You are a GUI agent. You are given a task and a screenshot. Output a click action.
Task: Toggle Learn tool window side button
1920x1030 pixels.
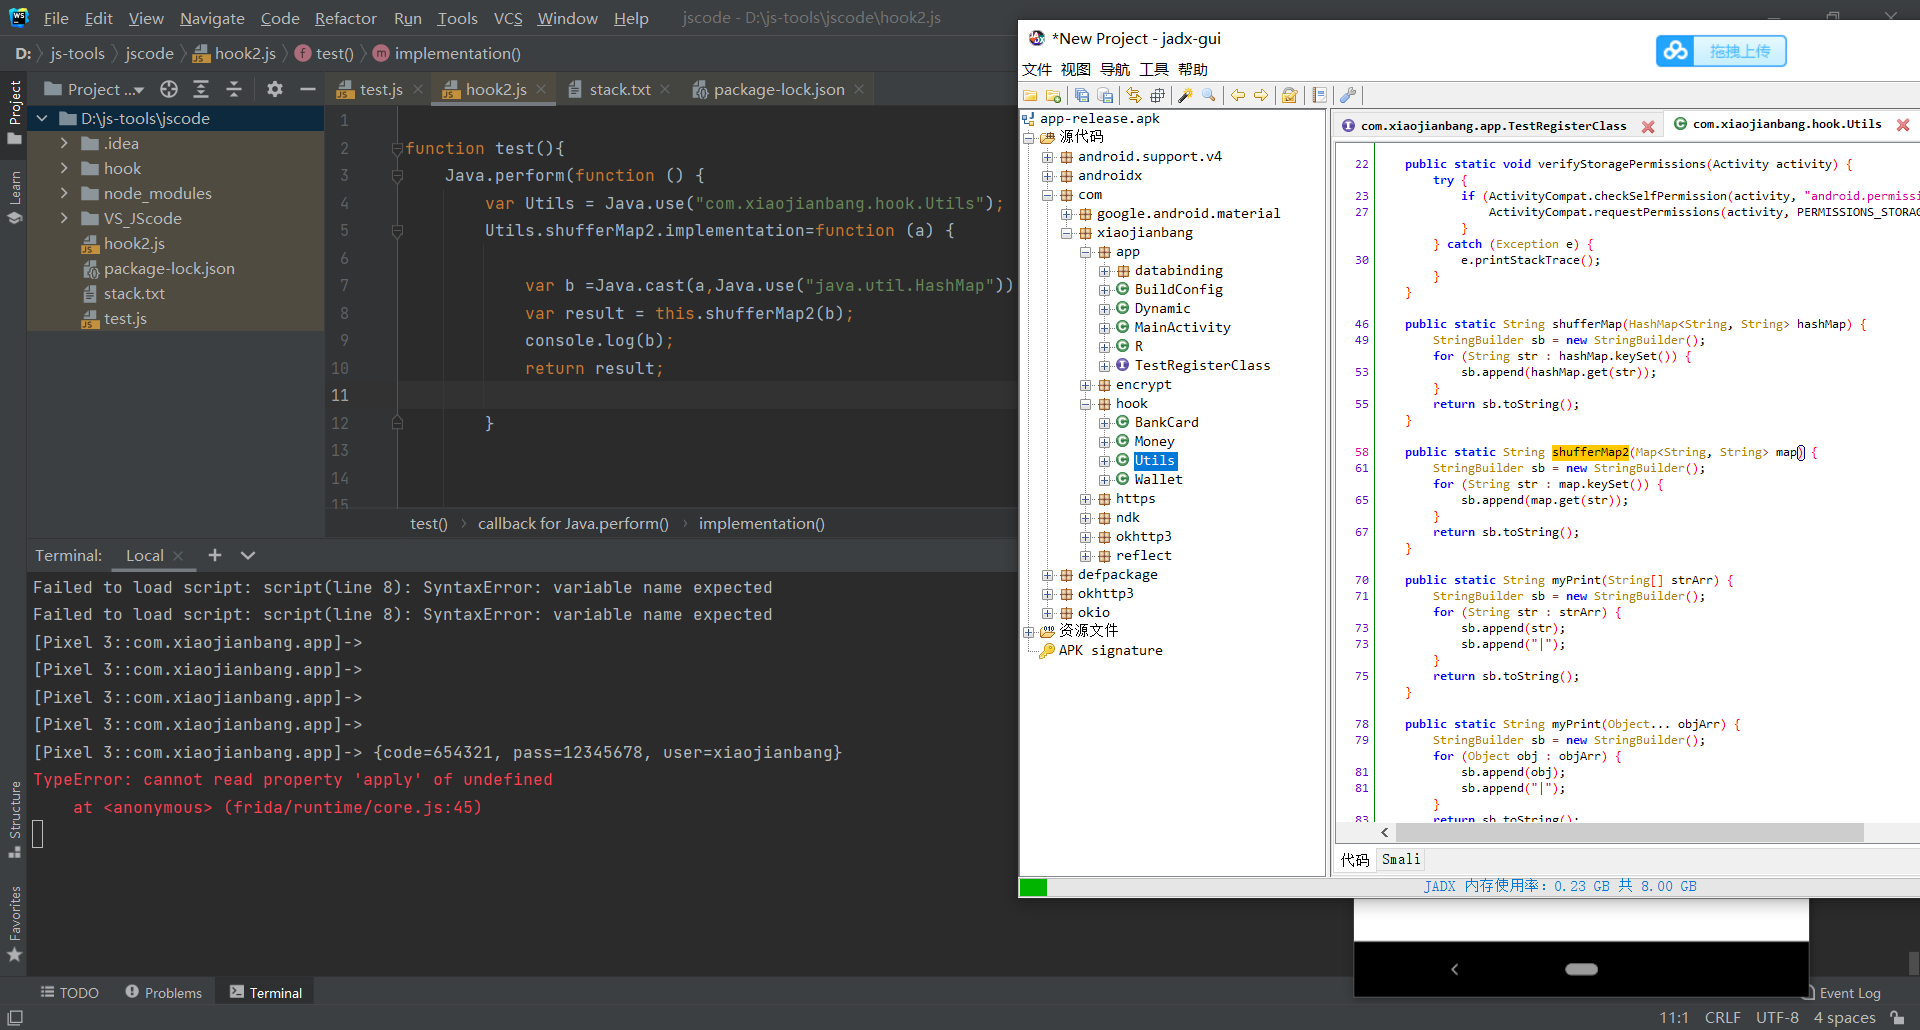point(14,197)
